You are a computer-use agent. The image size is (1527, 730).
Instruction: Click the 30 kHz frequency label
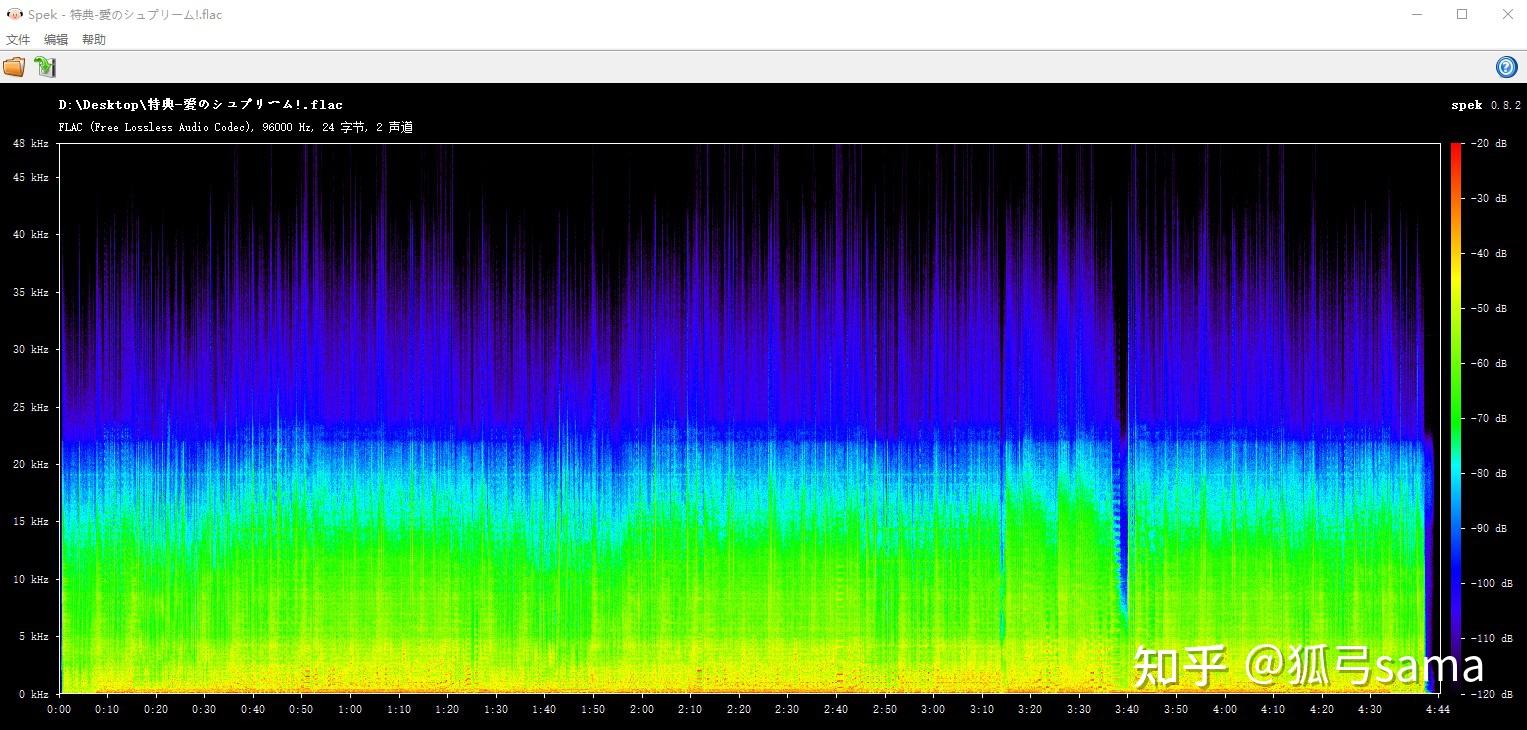[30, 350]
